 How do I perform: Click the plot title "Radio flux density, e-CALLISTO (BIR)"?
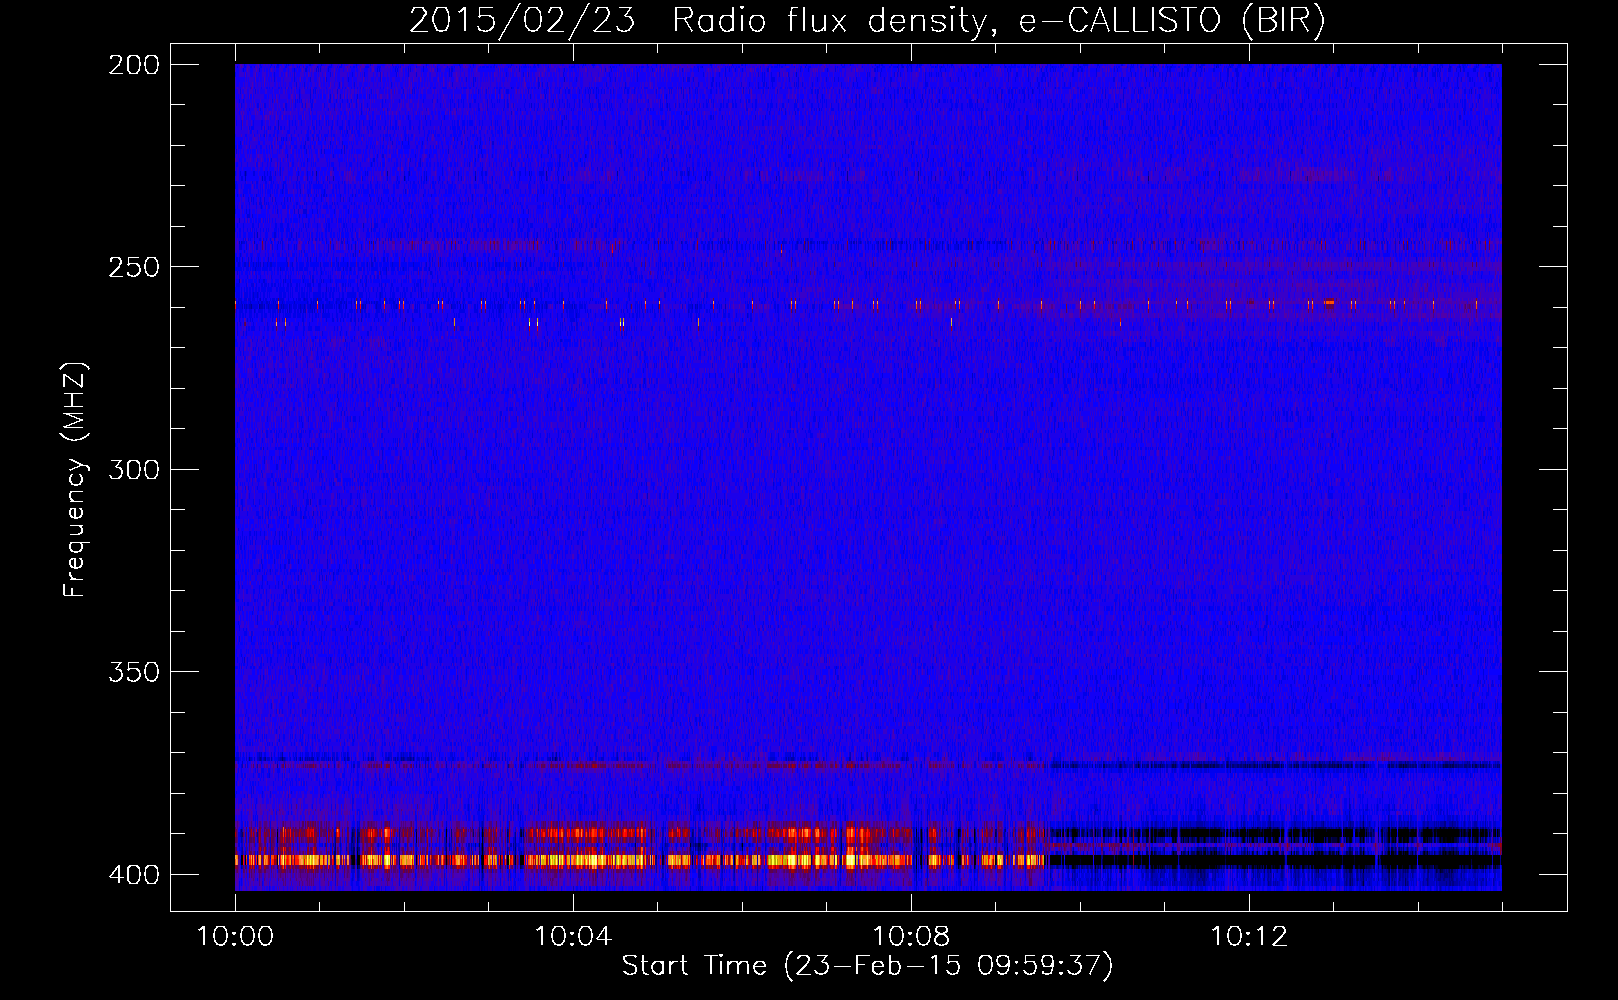pos(998,20)
